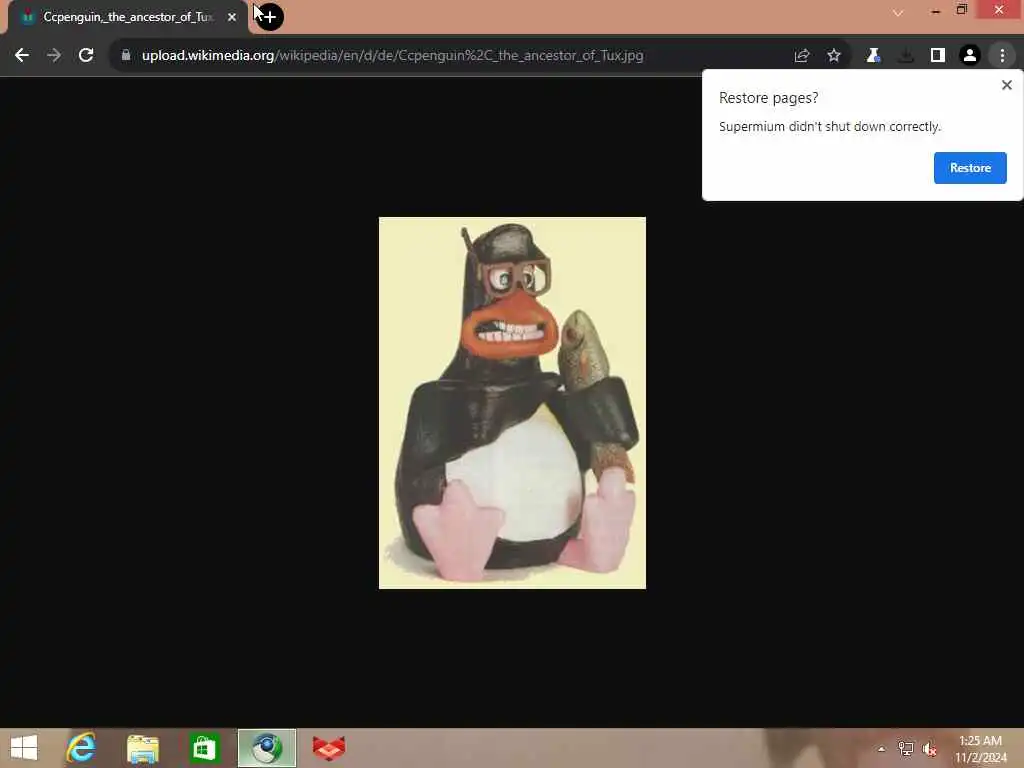Click the Restore button
1024x768 pixels.
click(970, 168)
